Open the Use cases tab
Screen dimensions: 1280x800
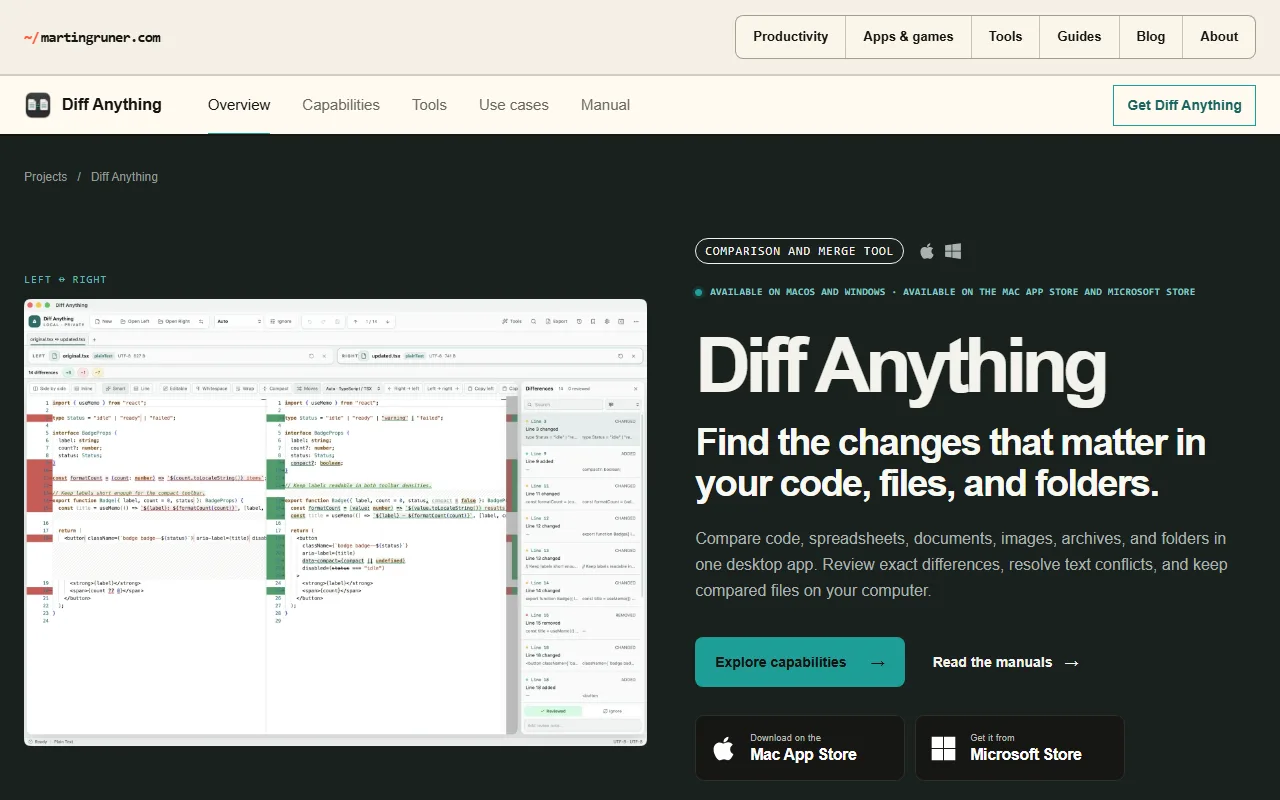pos(514,105)
